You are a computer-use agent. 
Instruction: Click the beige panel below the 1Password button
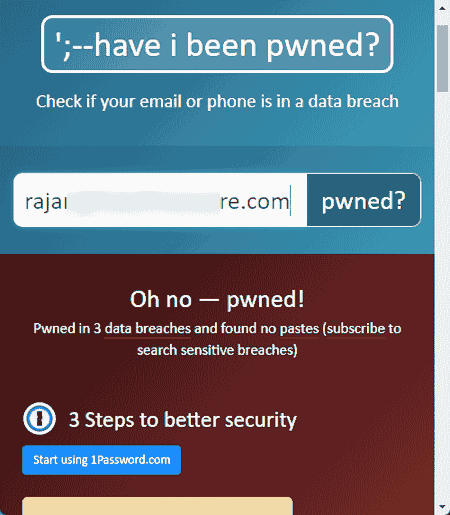tap(158, 506)
